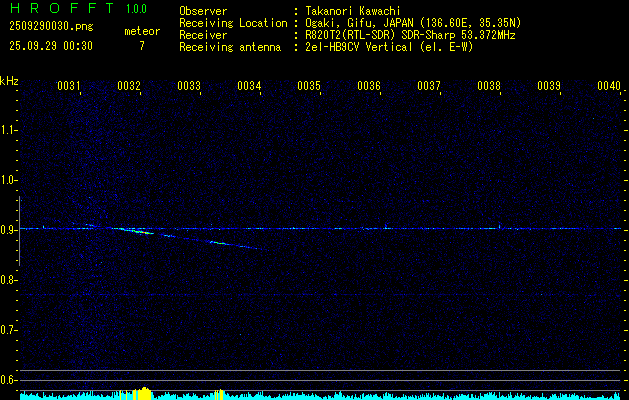Click the 0038 time marker
The width and height of the screenshot is (629, 400).
pyautogui.click(x=489, y=87)
